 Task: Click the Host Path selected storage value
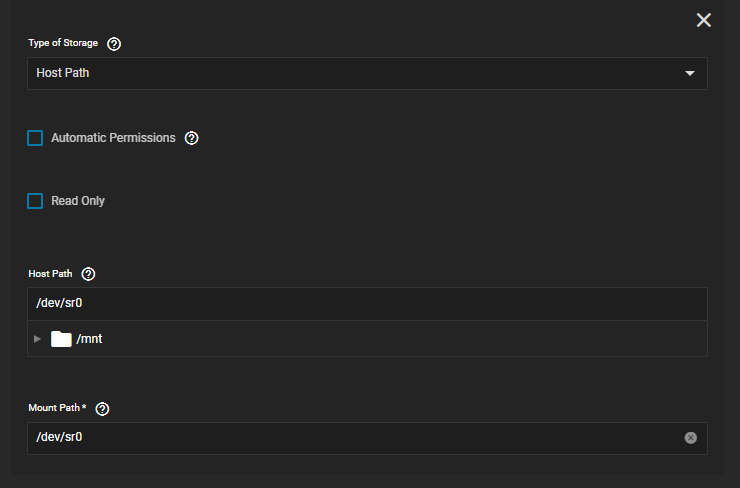tap(63, 73)
